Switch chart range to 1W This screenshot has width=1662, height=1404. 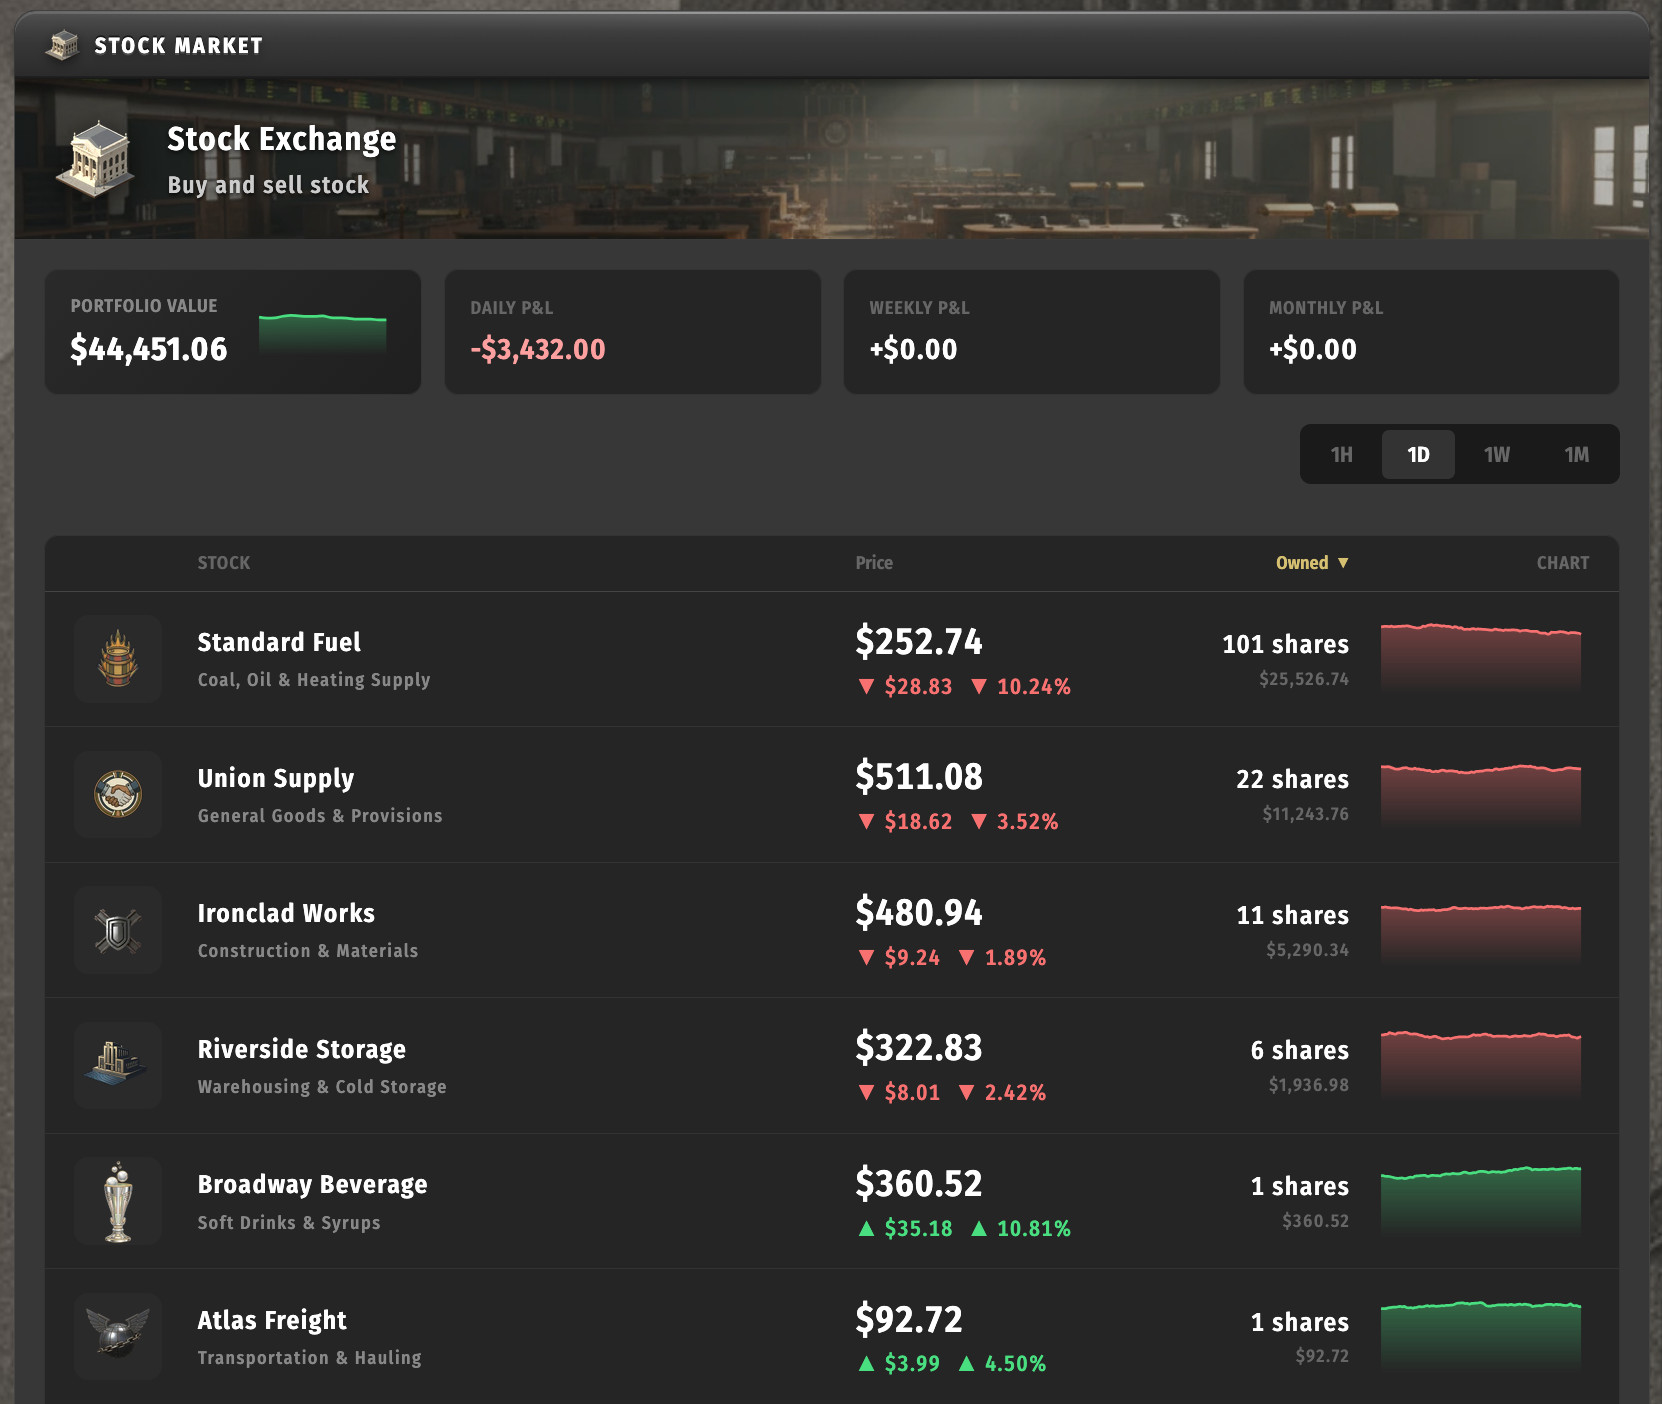click(1496, 455)
